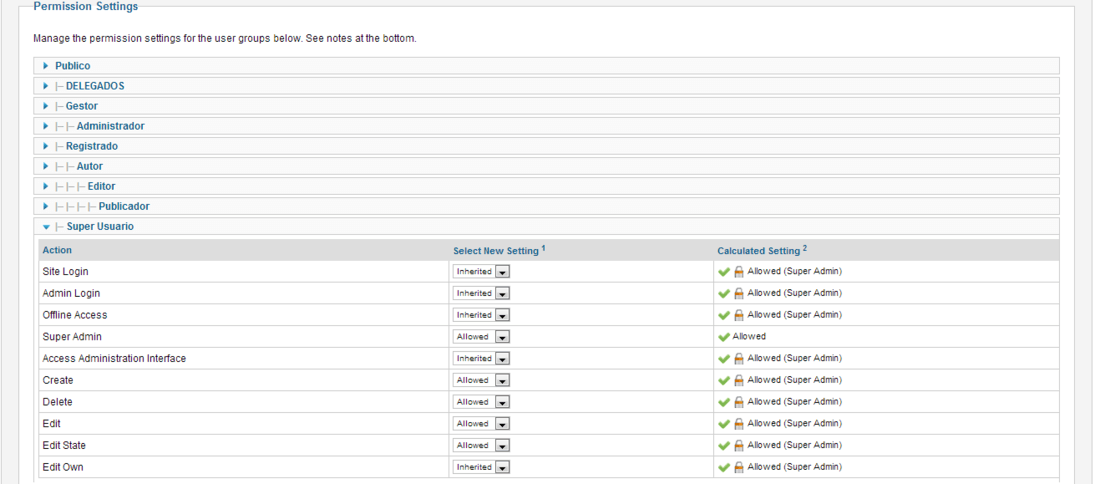1100x484 pixels.
Task: Expand the DELEGADOS group panel
Action: point(546,86)
